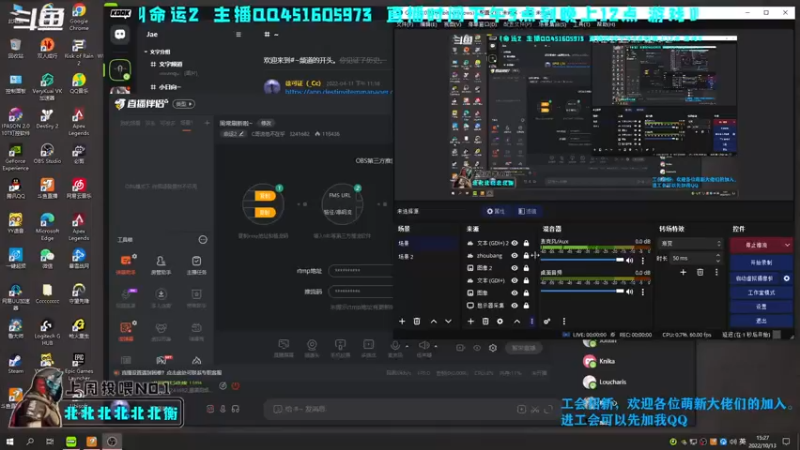Toggle lock on 图像 2 source

pyautogui.click(x=526, y=268)
